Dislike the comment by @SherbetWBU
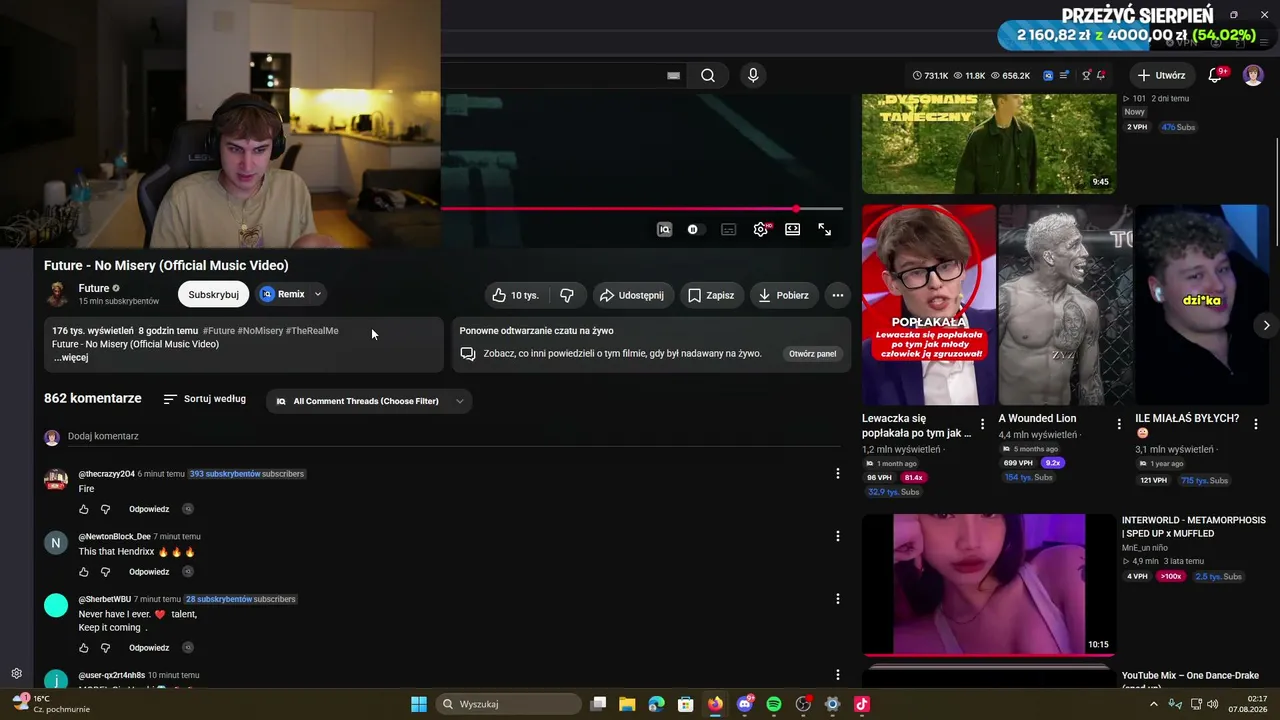This screenshot has width=1280, height=720. [105, 648]
